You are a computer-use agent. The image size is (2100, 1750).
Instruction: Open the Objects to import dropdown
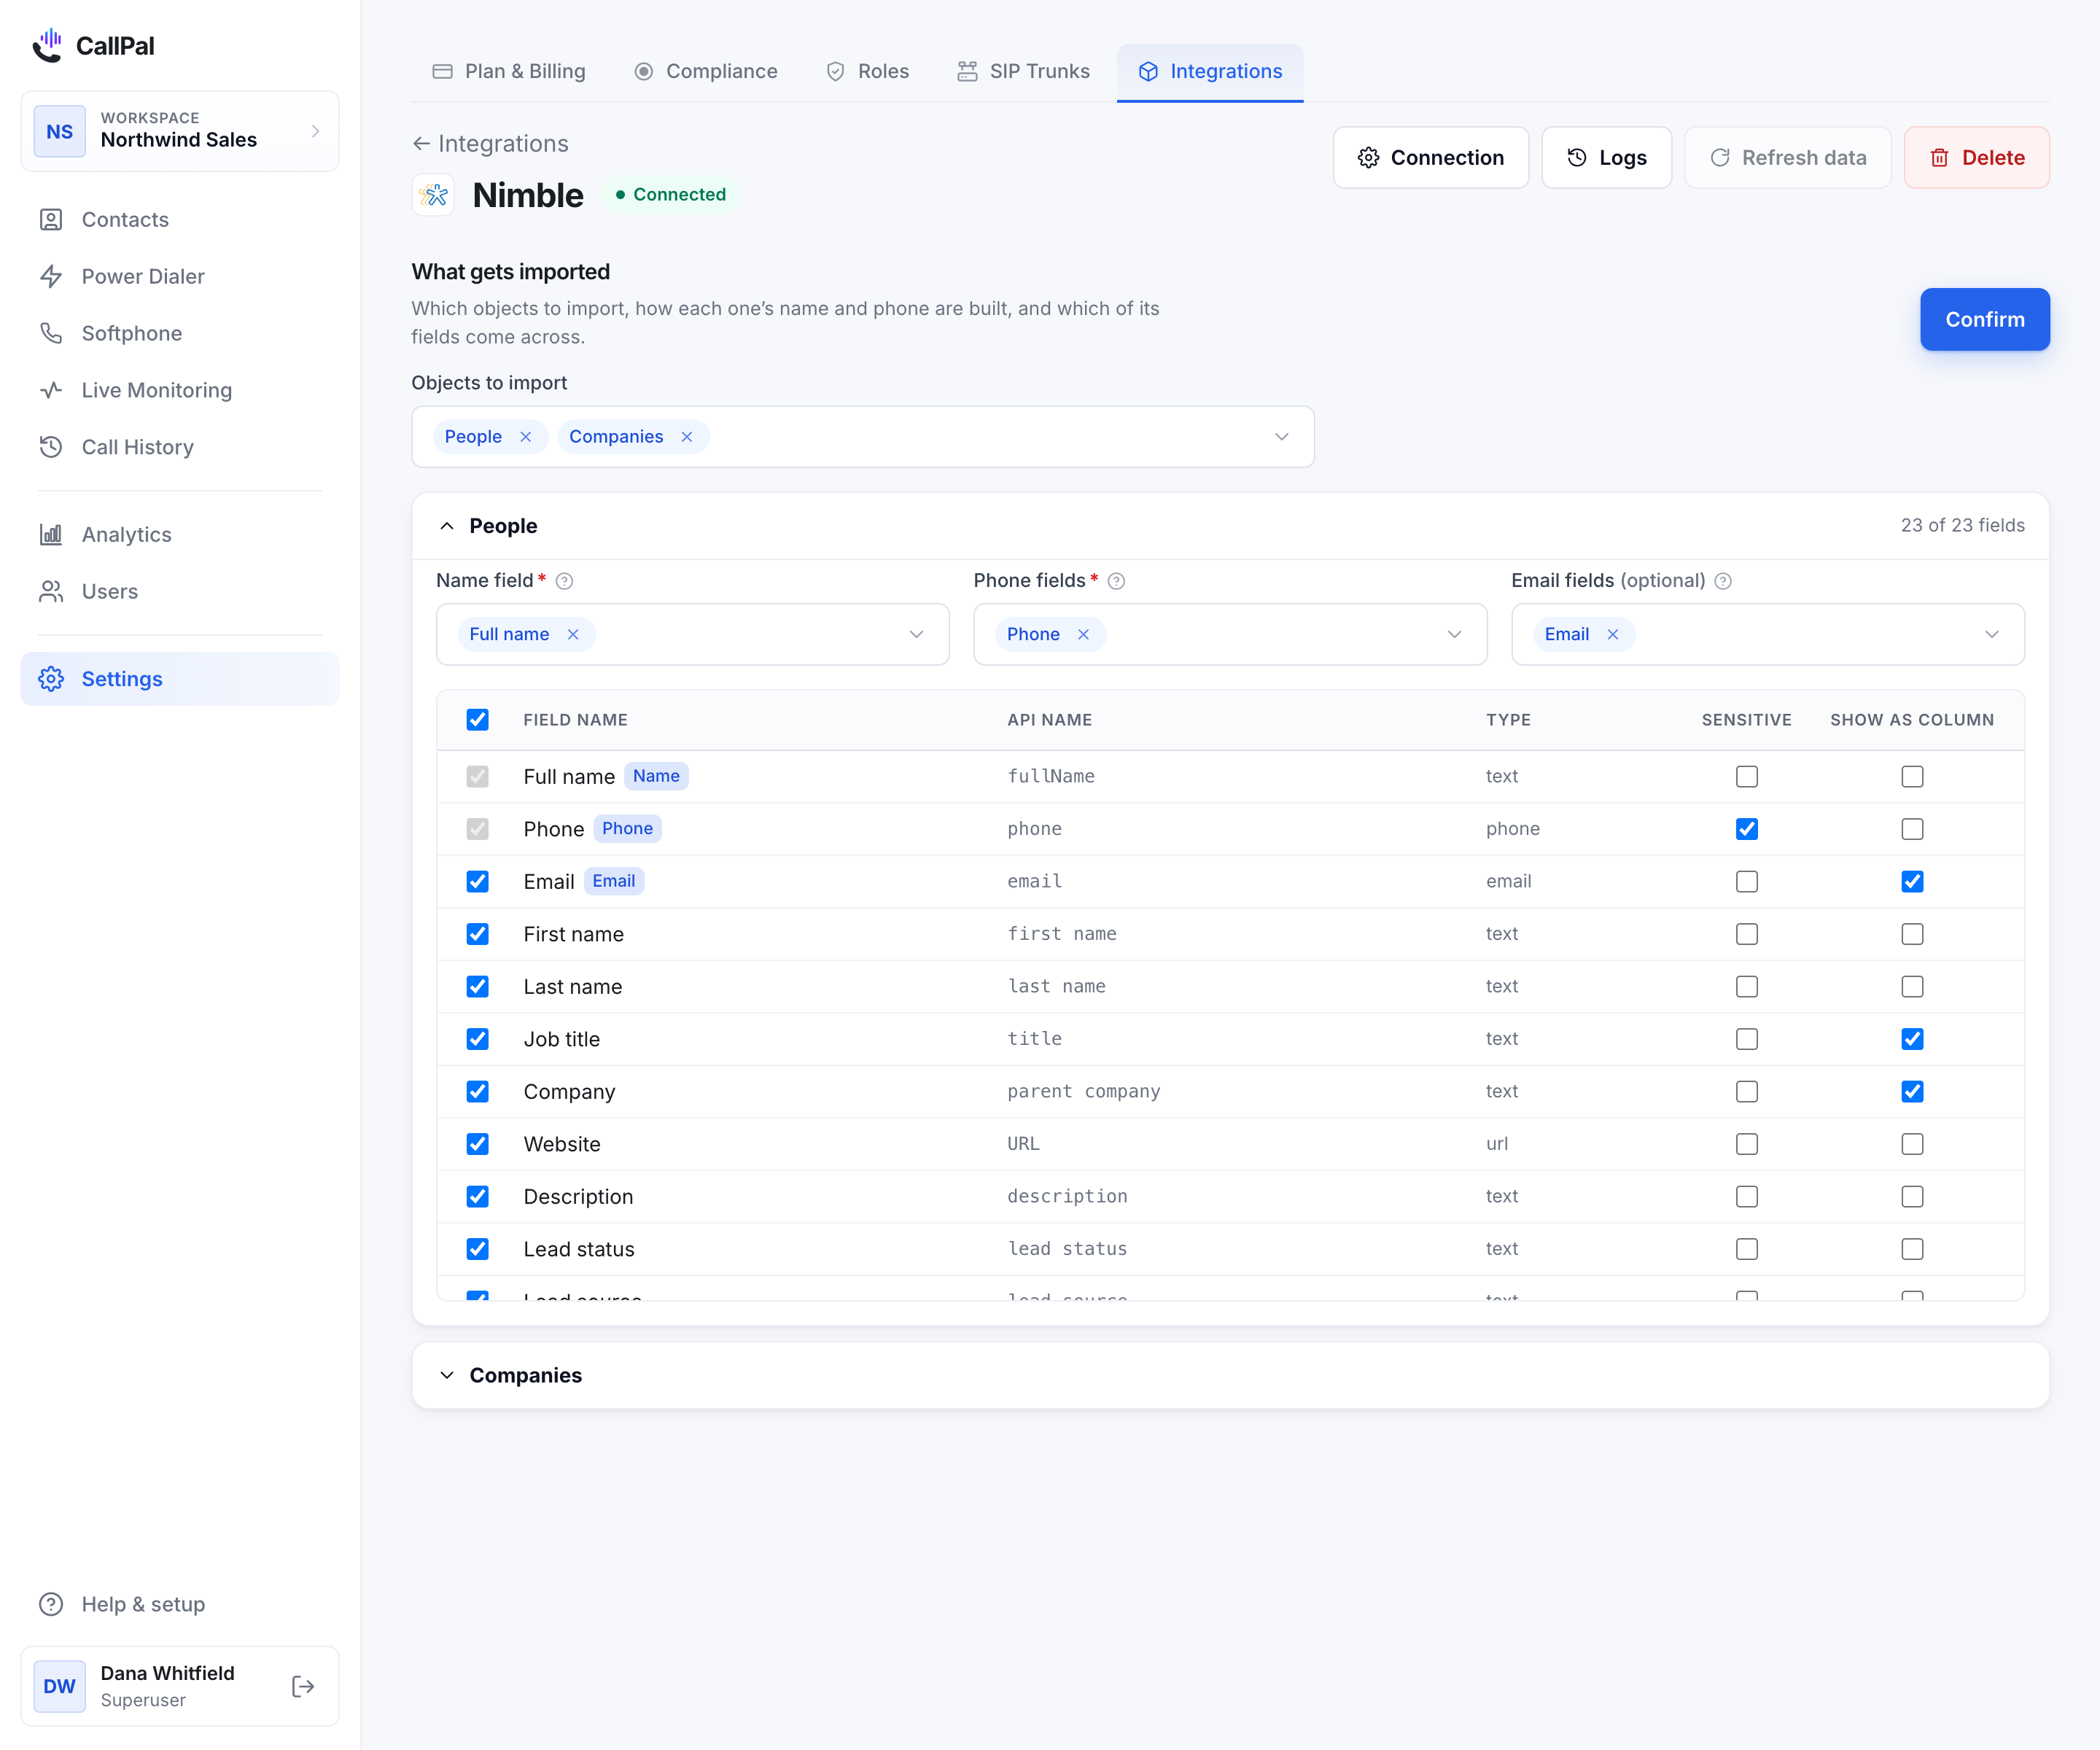coord(863,437)
